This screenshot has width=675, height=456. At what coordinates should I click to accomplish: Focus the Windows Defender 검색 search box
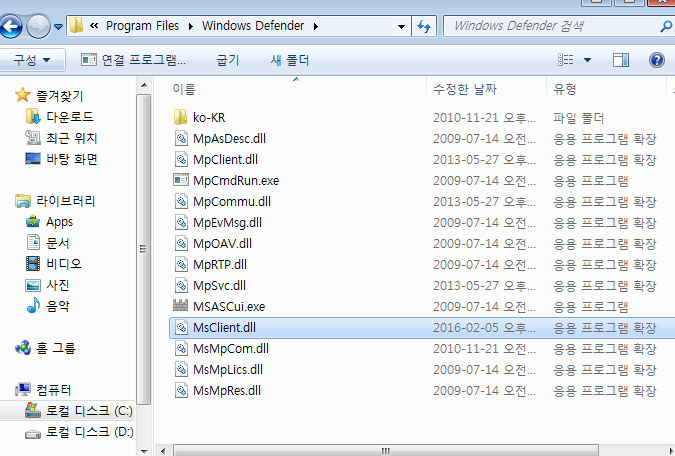pyautogui.click(x=554, y=26)
